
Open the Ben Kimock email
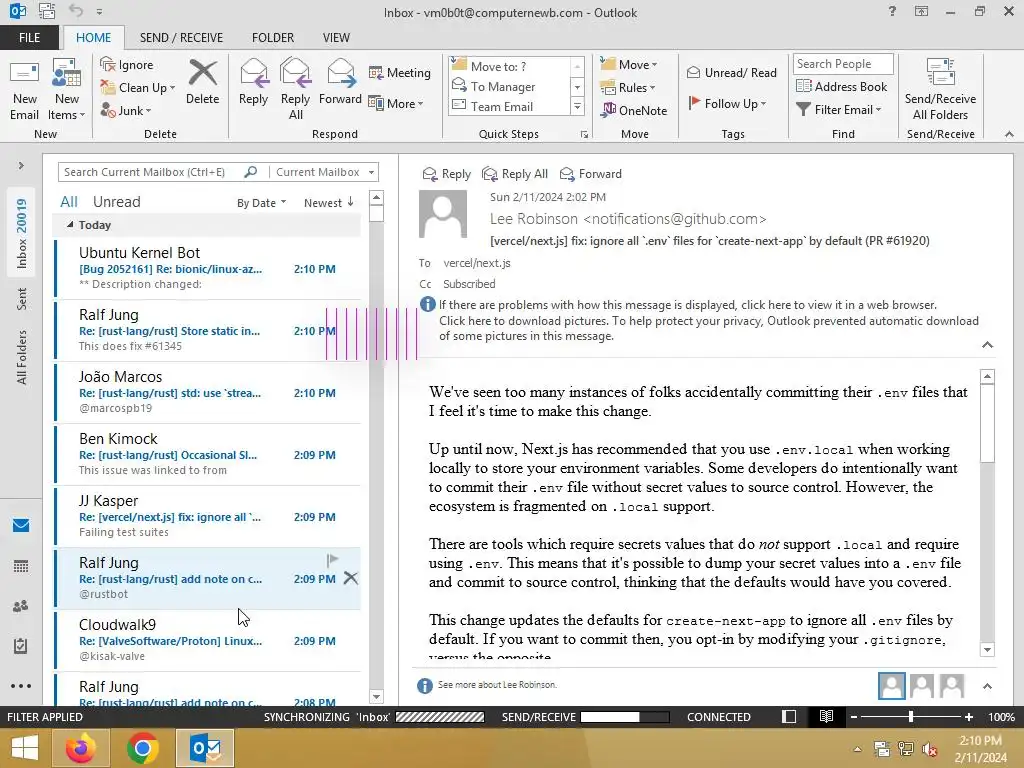(x=208, y=455)
